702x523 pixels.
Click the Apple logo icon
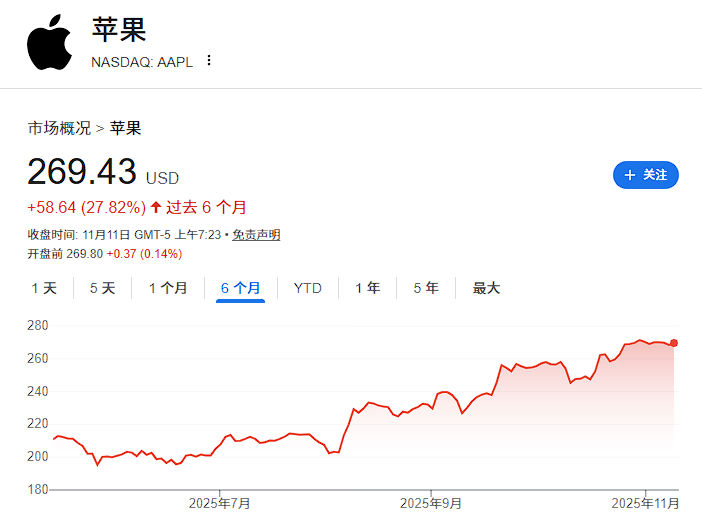(x=50, y=45)
